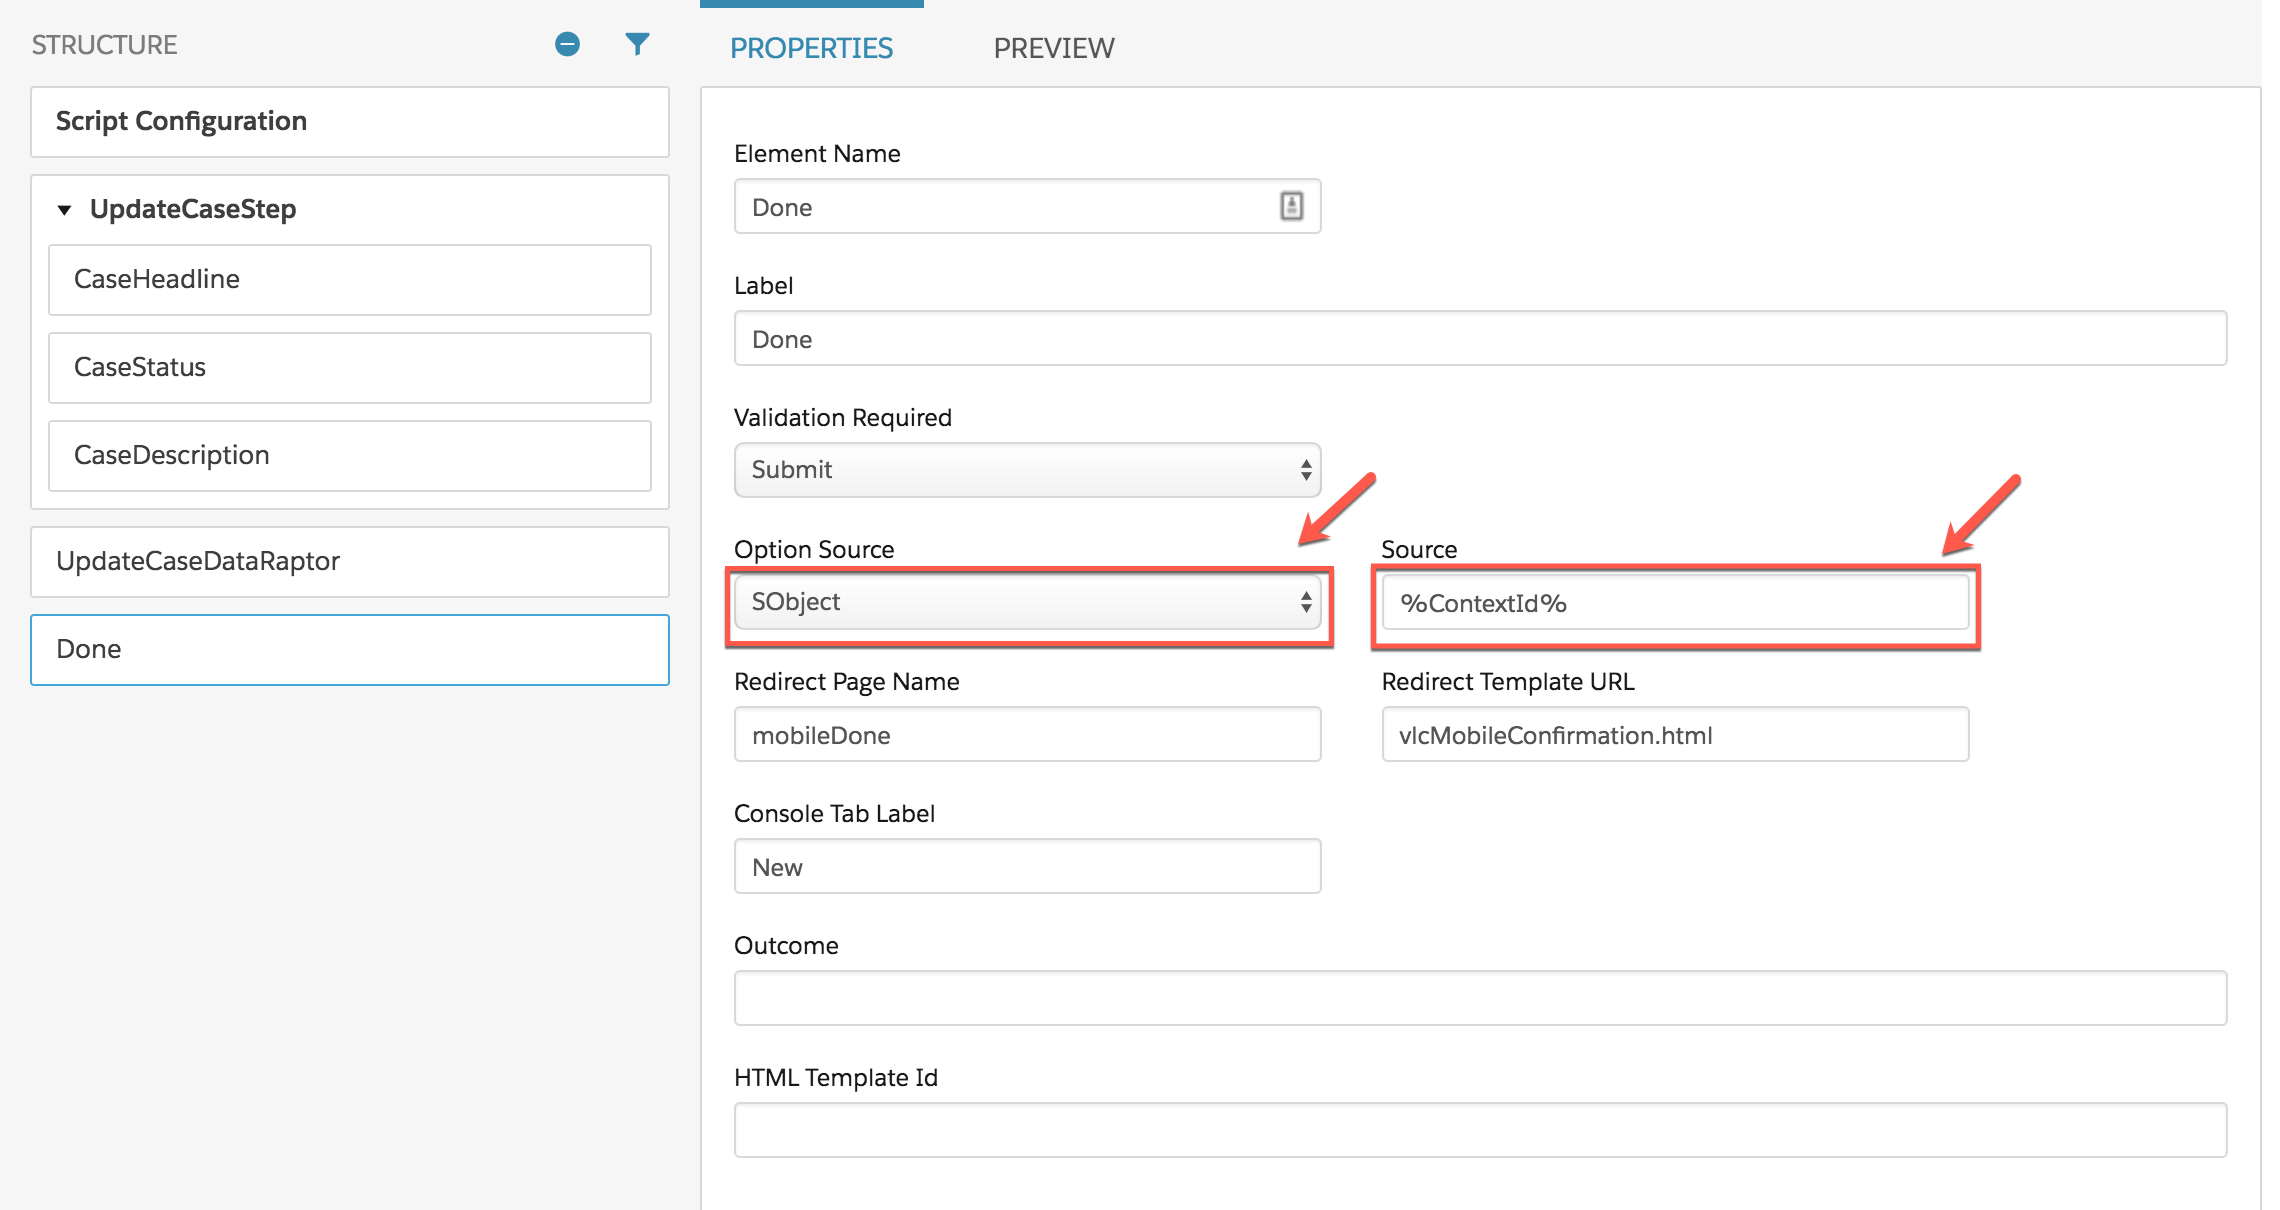Select the UpdateCaseDataRaptor element
Screen dimensions: 2280x1210
[350, 562]
